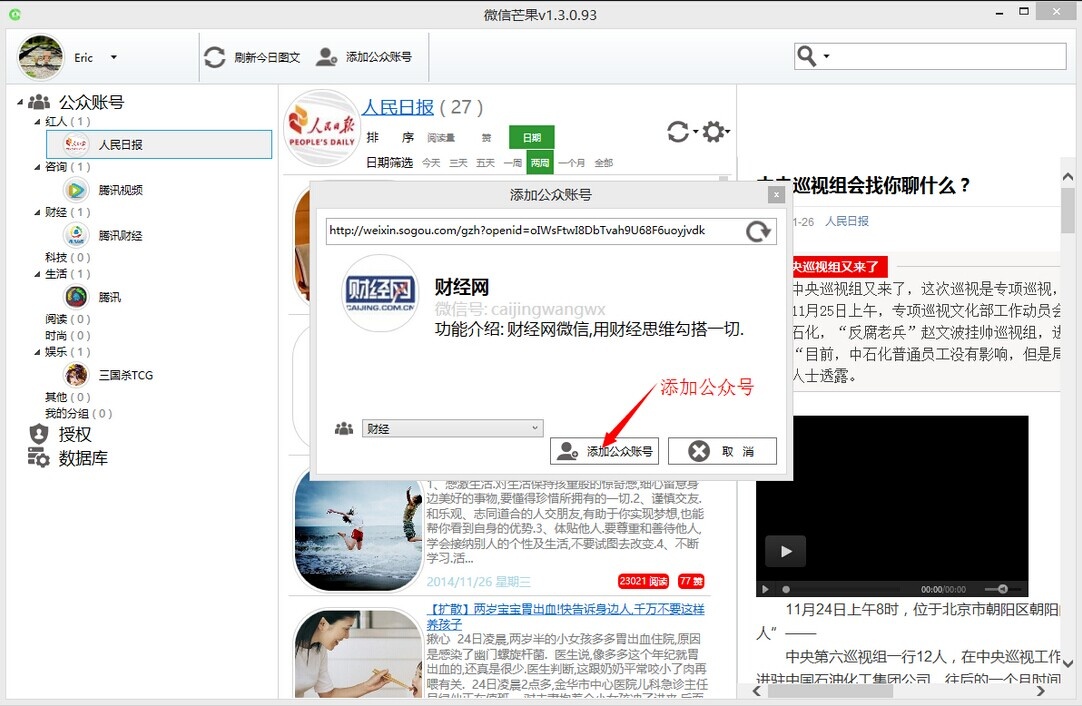
Task: Open the Eric account dropdown arrow
Action: (114, 57)
